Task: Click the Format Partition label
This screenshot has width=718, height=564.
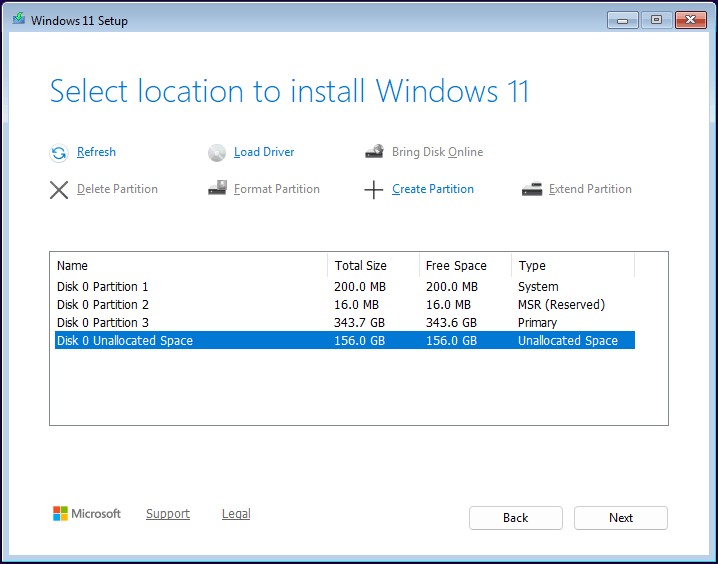Action: 277,189
